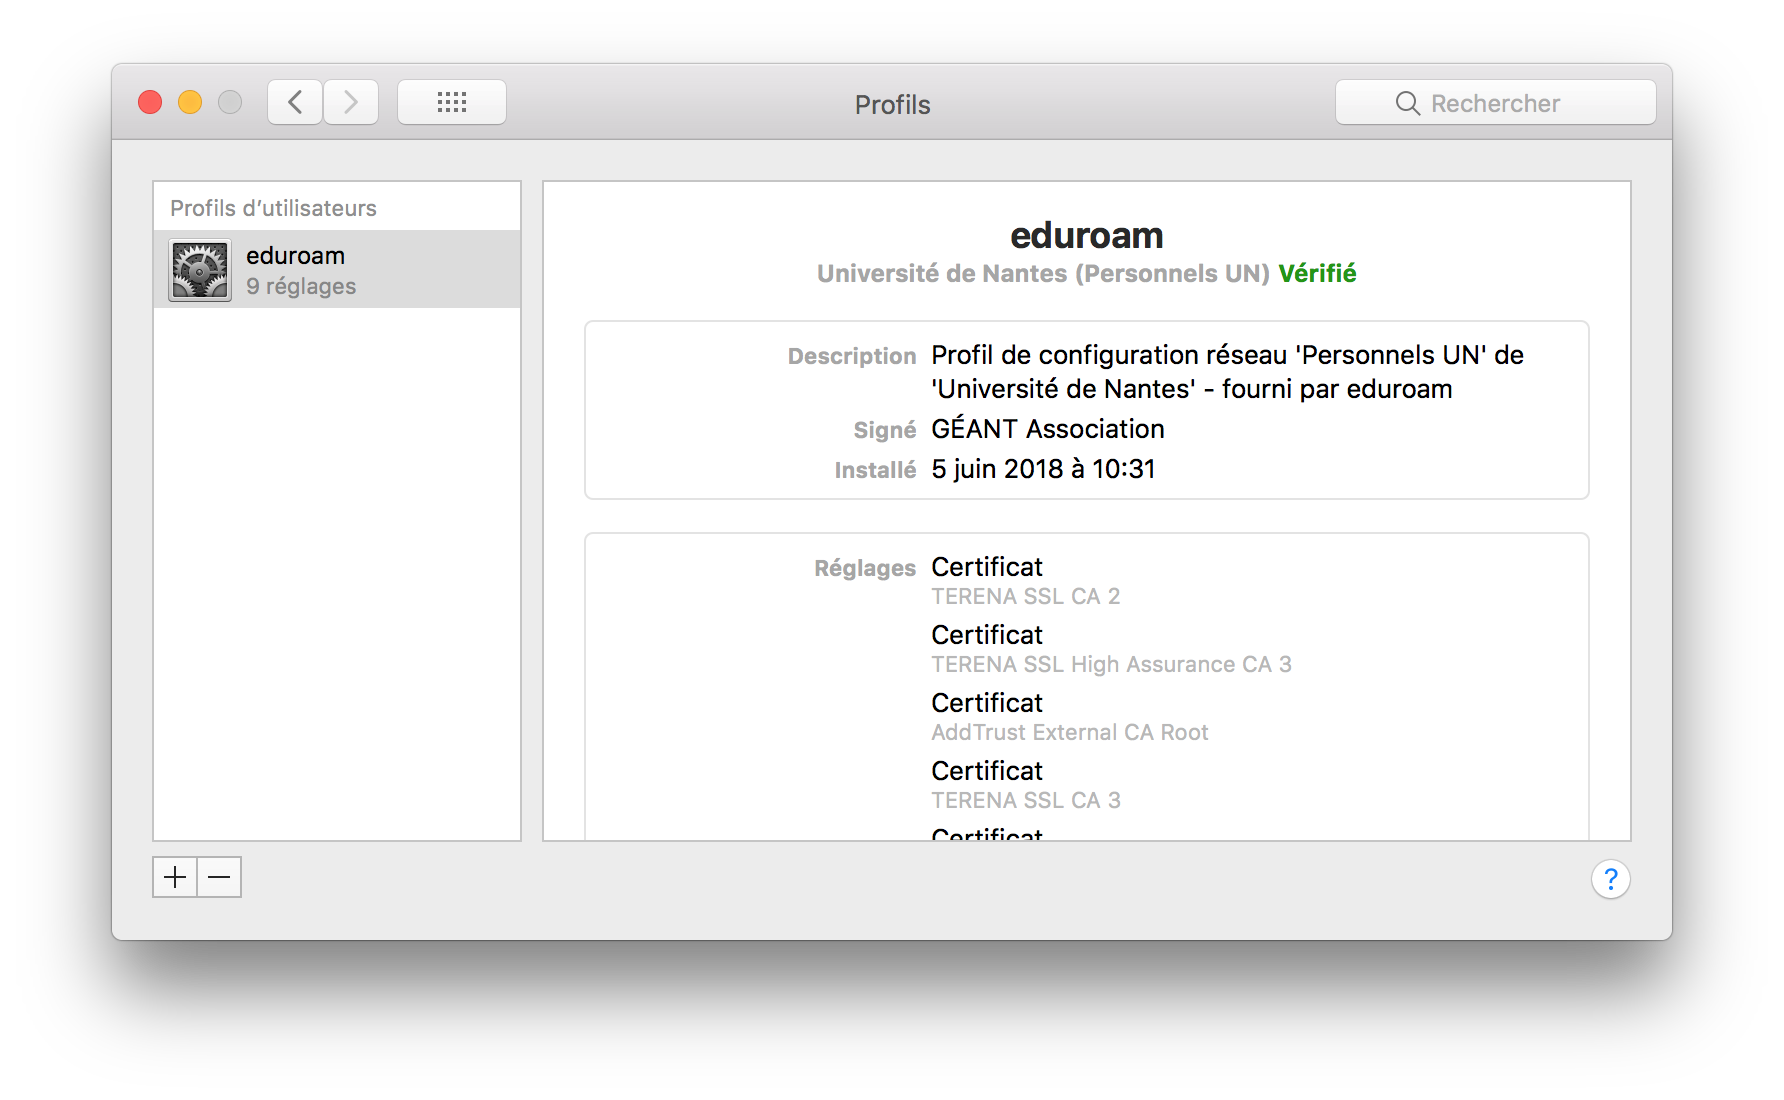The height and width of the screenshot is (1100, 1784).
Task: Click the help question mark icon
Action: point(1611,878)
